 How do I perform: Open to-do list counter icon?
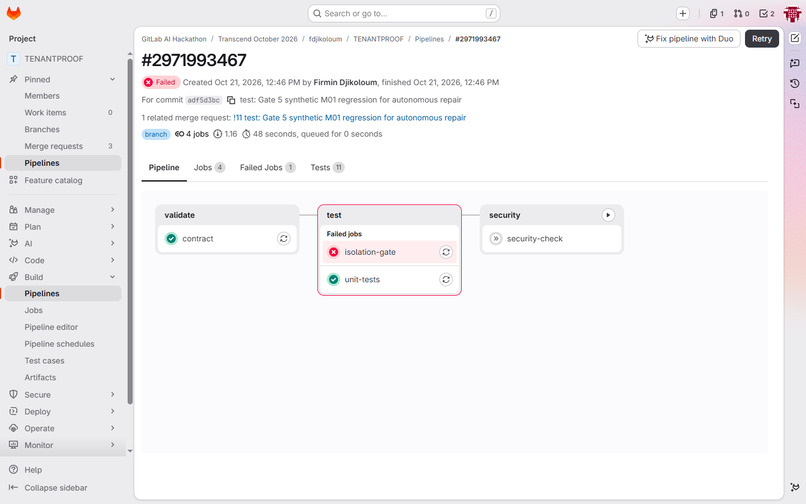tap(766, 14)
